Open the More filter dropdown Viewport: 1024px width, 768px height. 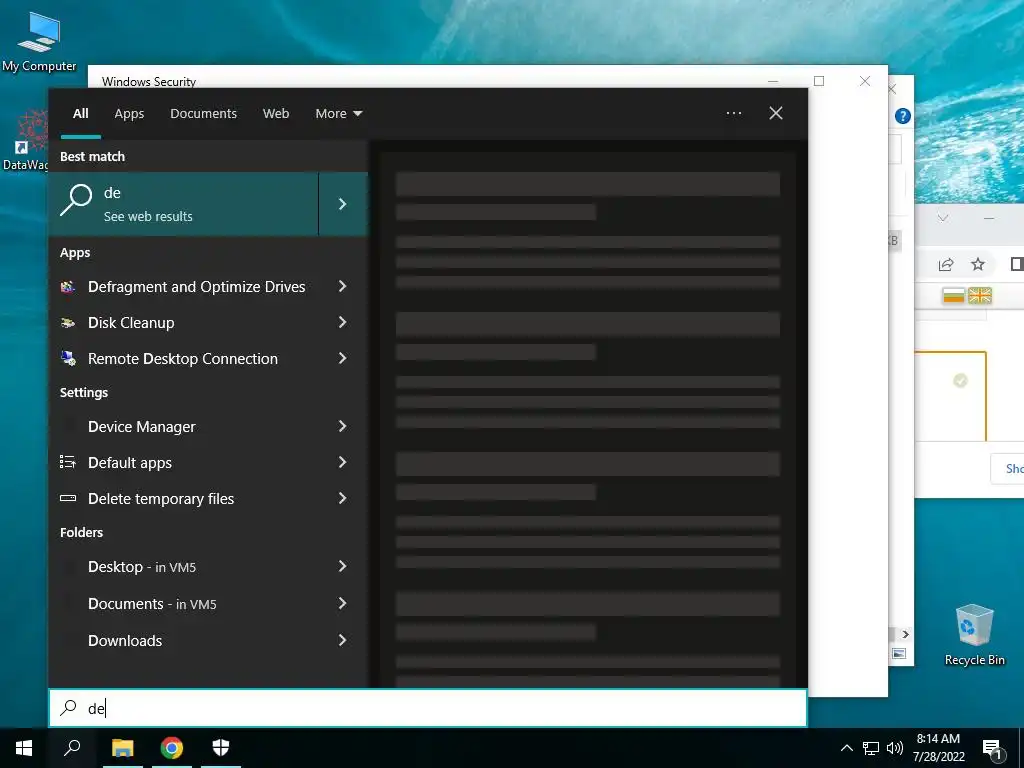[x=338, y=114]
